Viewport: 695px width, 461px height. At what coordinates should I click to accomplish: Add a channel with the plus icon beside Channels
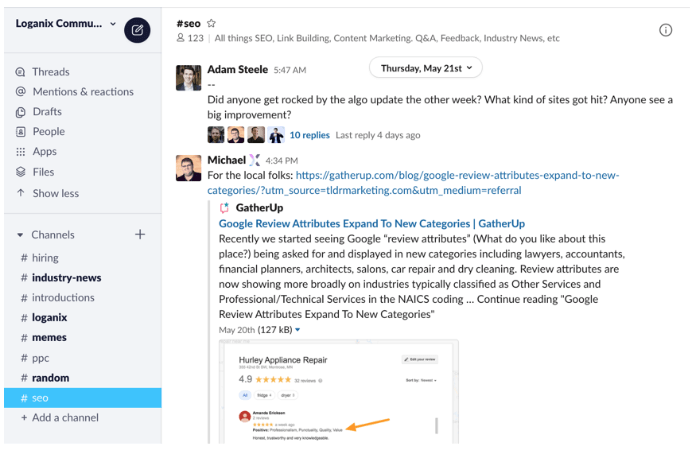tap(140, 234)
